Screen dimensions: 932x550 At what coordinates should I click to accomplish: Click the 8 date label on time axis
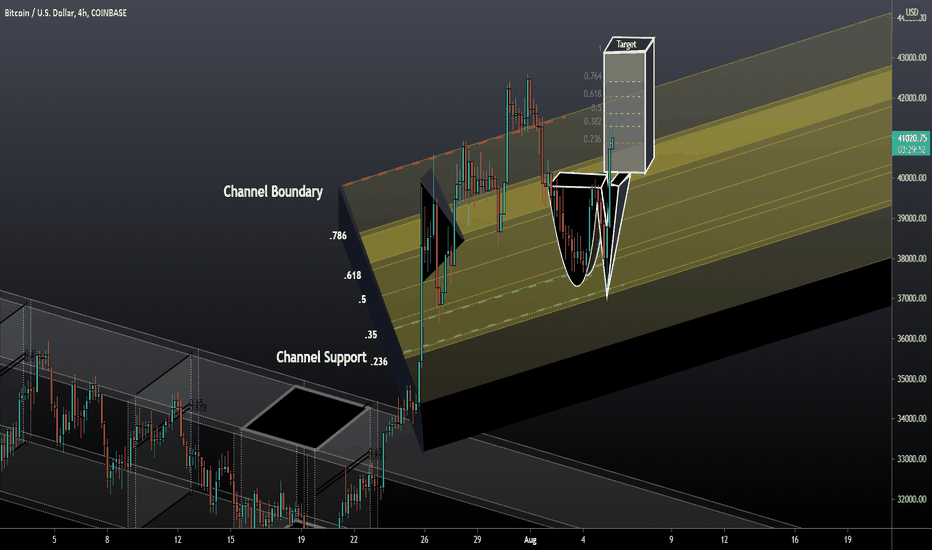[107, 540]
